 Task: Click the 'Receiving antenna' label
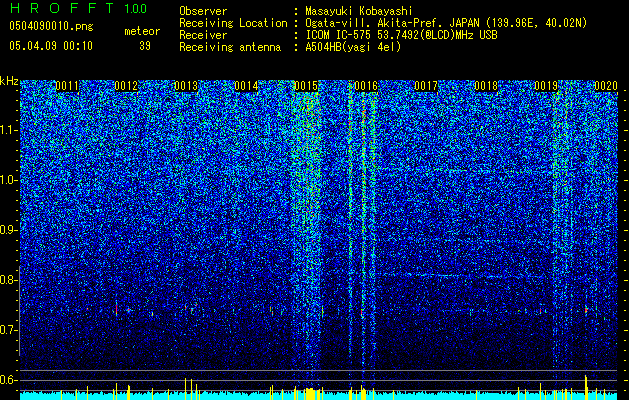(x=230, y=47)
